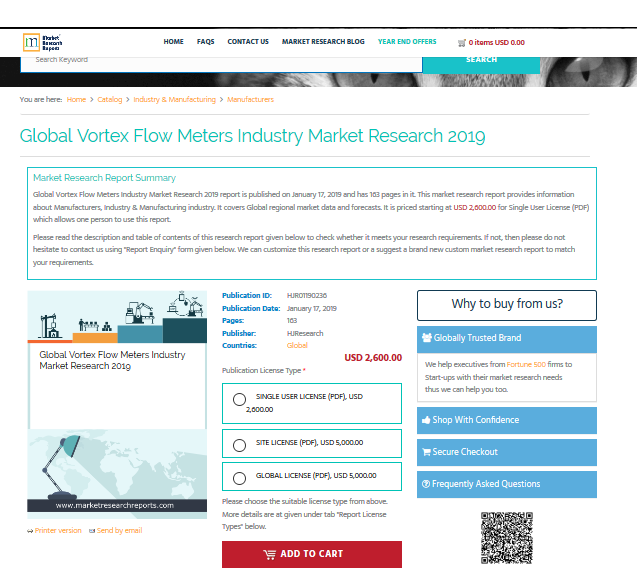The height and width of the screenshot is (587, 637).
Task: Select Single User License radio button
Action: click(239, 399)
